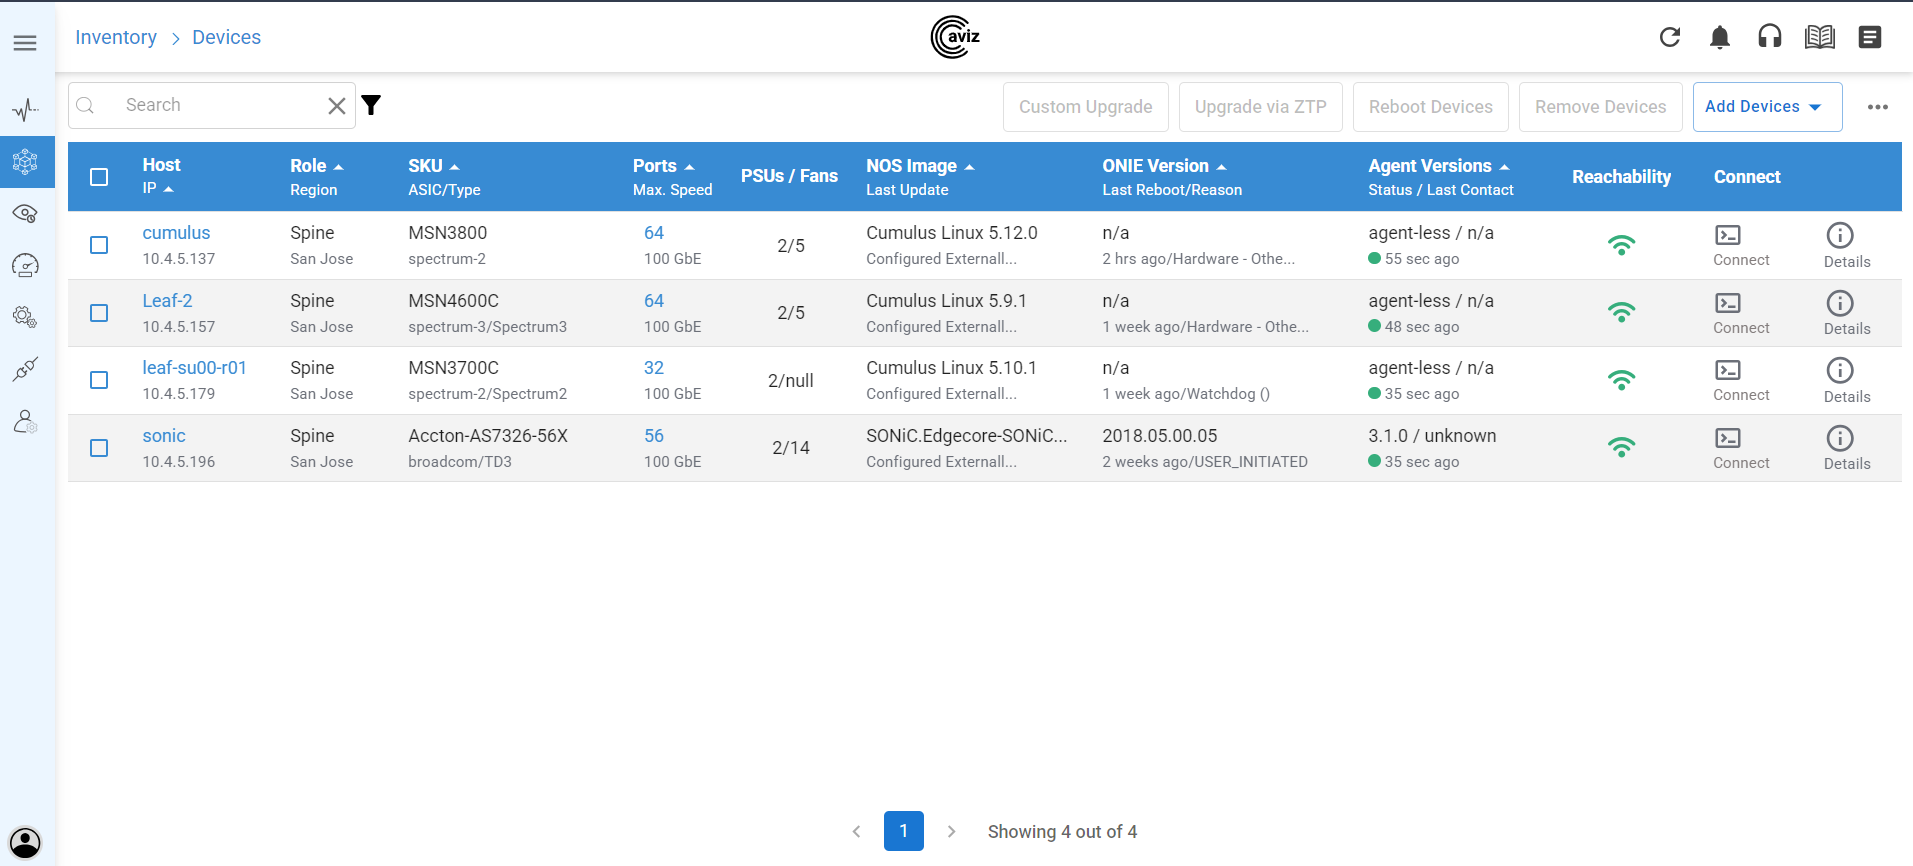This screenshot has width=1913, height=866.
Task: Go to next page arrow
Action: click(951, 831)
